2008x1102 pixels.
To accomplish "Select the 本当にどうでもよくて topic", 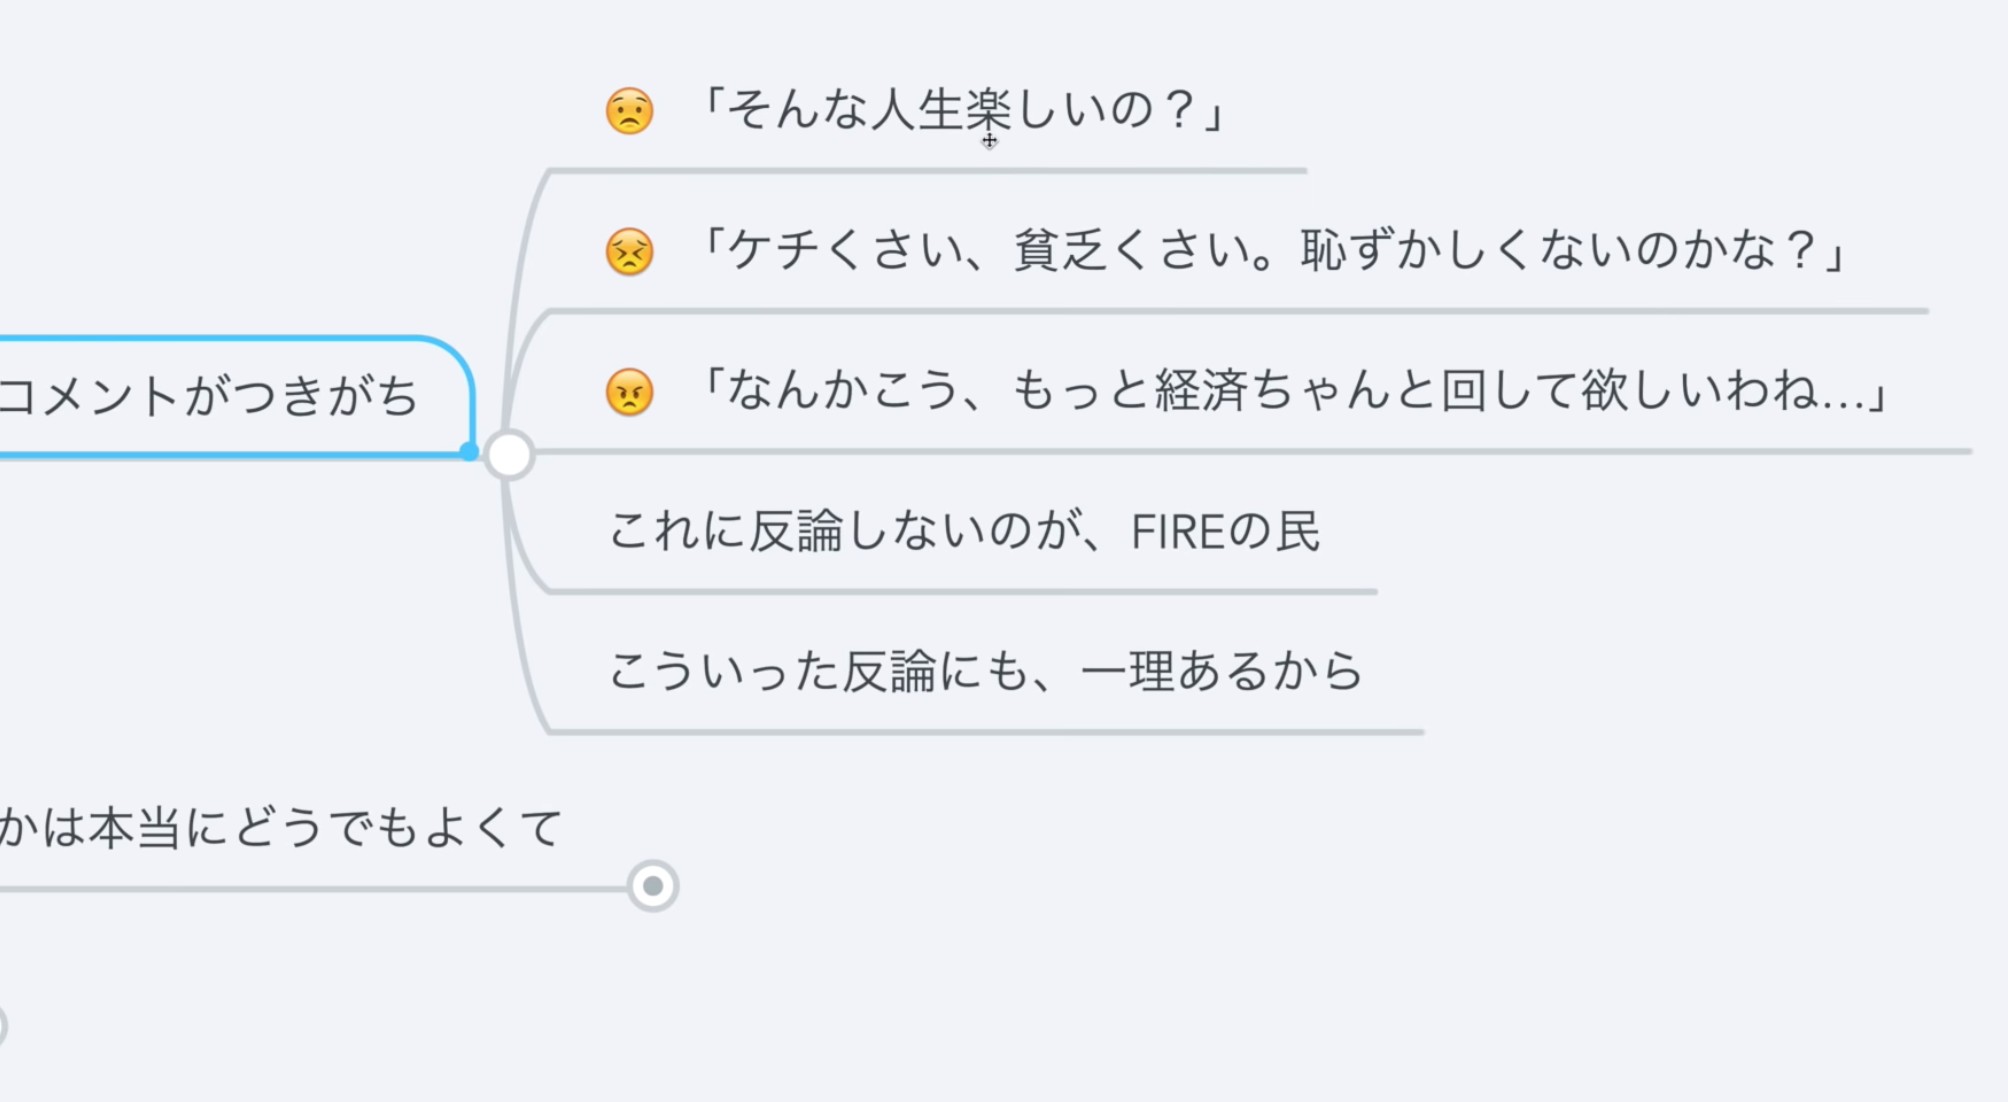I will [280, 829].
